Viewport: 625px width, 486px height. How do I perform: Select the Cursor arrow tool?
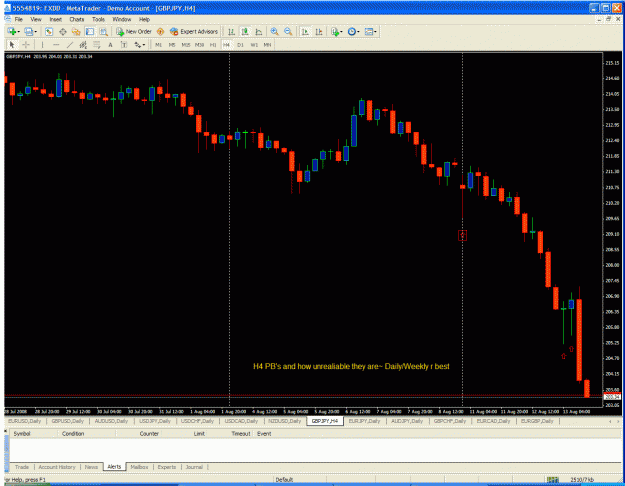12,45
